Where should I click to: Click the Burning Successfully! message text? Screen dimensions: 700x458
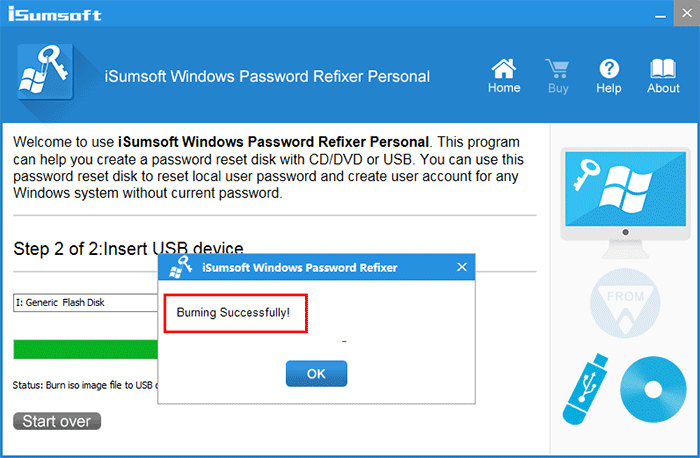point(233,312)
